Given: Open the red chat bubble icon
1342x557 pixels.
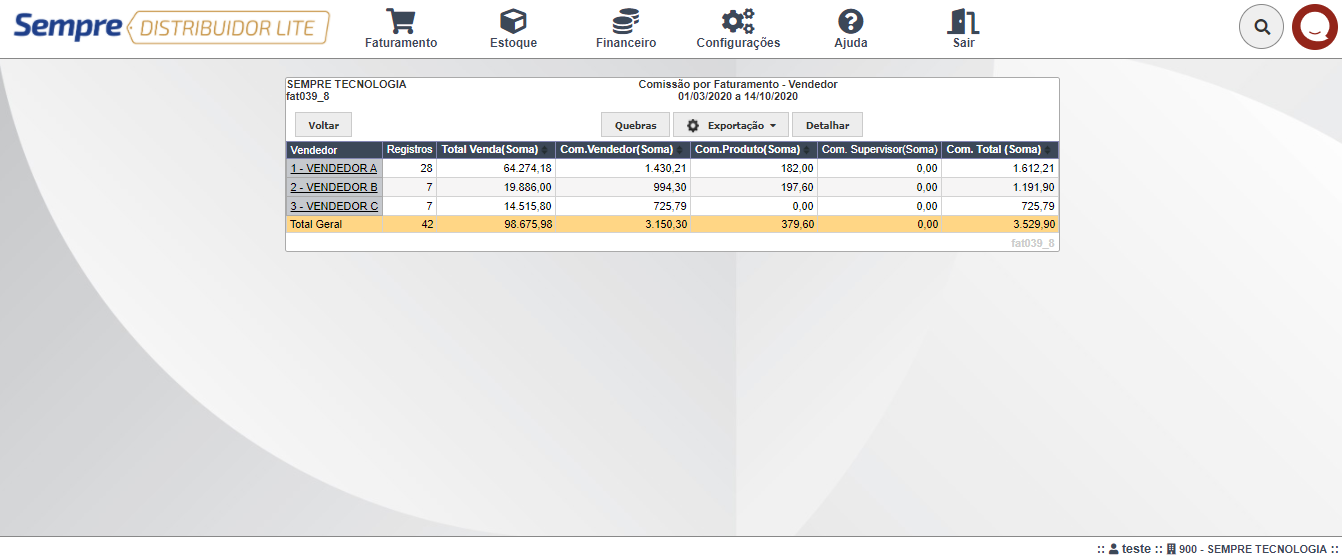Looking at the screenshot, I should click(1316, 27).
